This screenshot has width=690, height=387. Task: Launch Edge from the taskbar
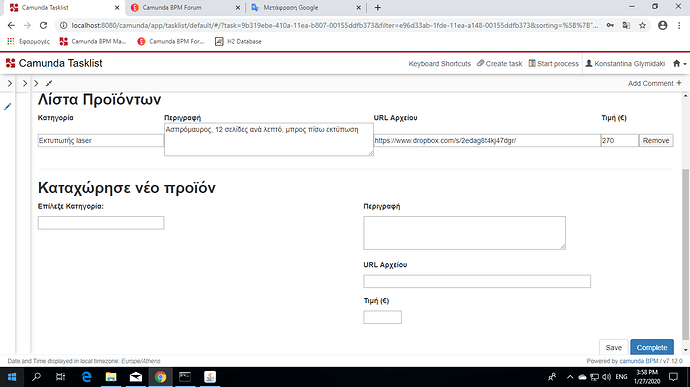pos(86,377)
